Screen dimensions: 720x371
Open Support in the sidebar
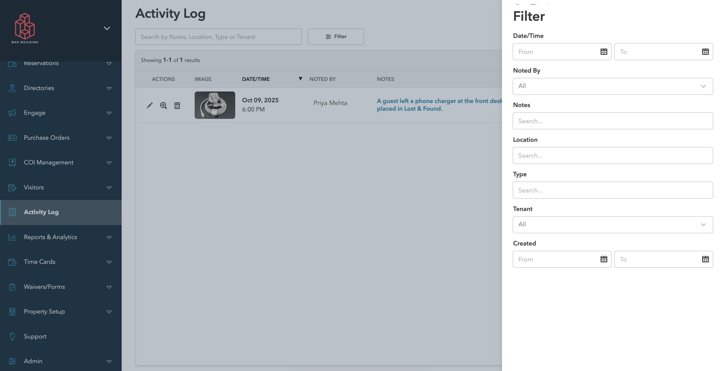(61, 337)
